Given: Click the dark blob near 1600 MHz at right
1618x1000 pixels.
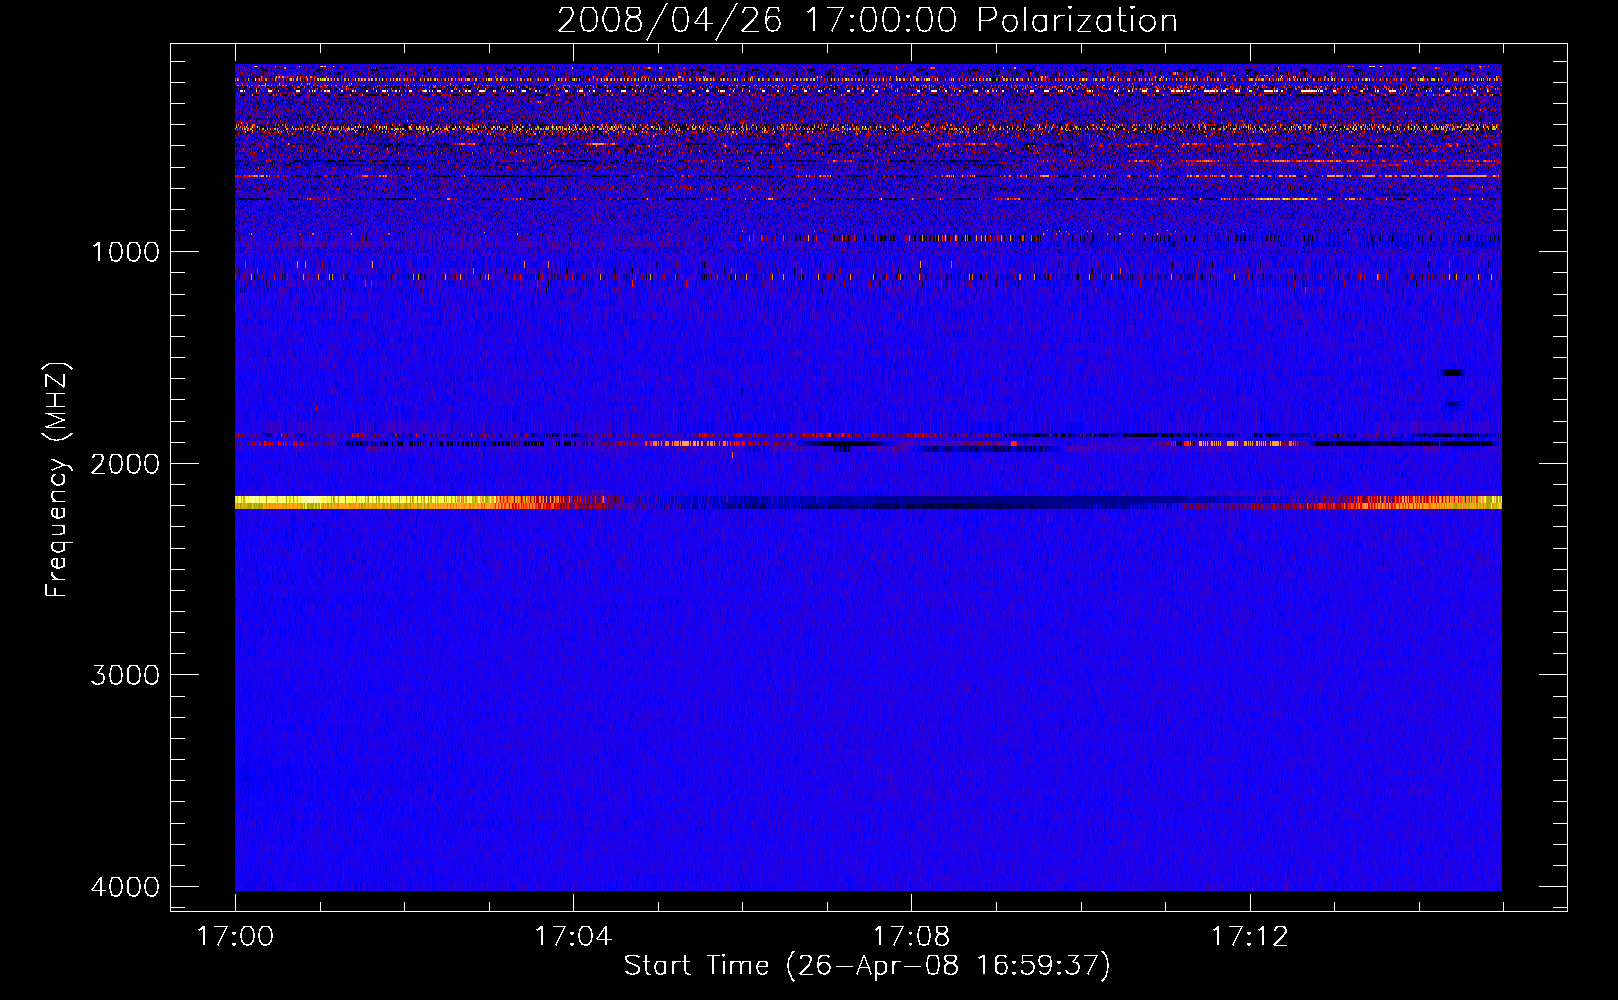Looking at the screenshot, I should click(x=1453, y=373).
